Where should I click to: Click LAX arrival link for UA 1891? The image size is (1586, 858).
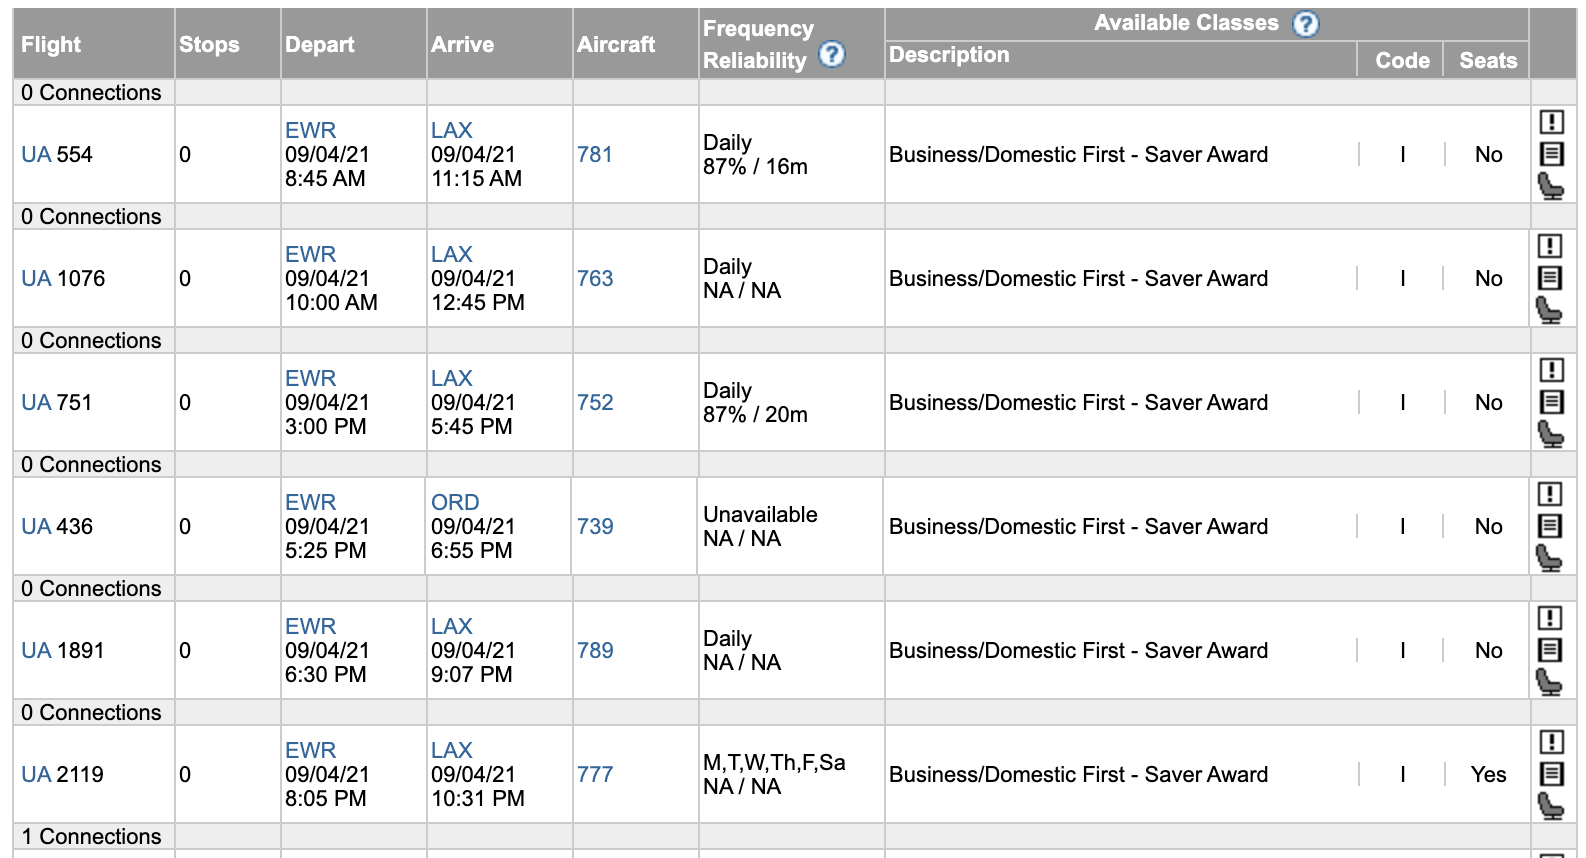pyautogui.click(x=452, y=626)
